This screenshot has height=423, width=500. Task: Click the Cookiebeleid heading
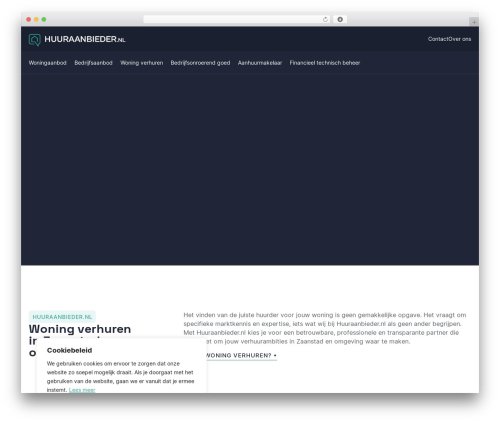pyautogui.click(x=69, y=350)
